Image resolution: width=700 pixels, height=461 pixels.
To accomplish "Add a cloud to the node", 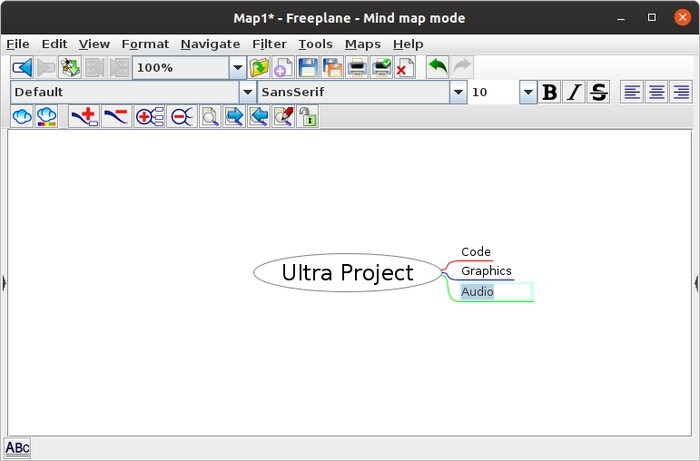I will point(22,116).
